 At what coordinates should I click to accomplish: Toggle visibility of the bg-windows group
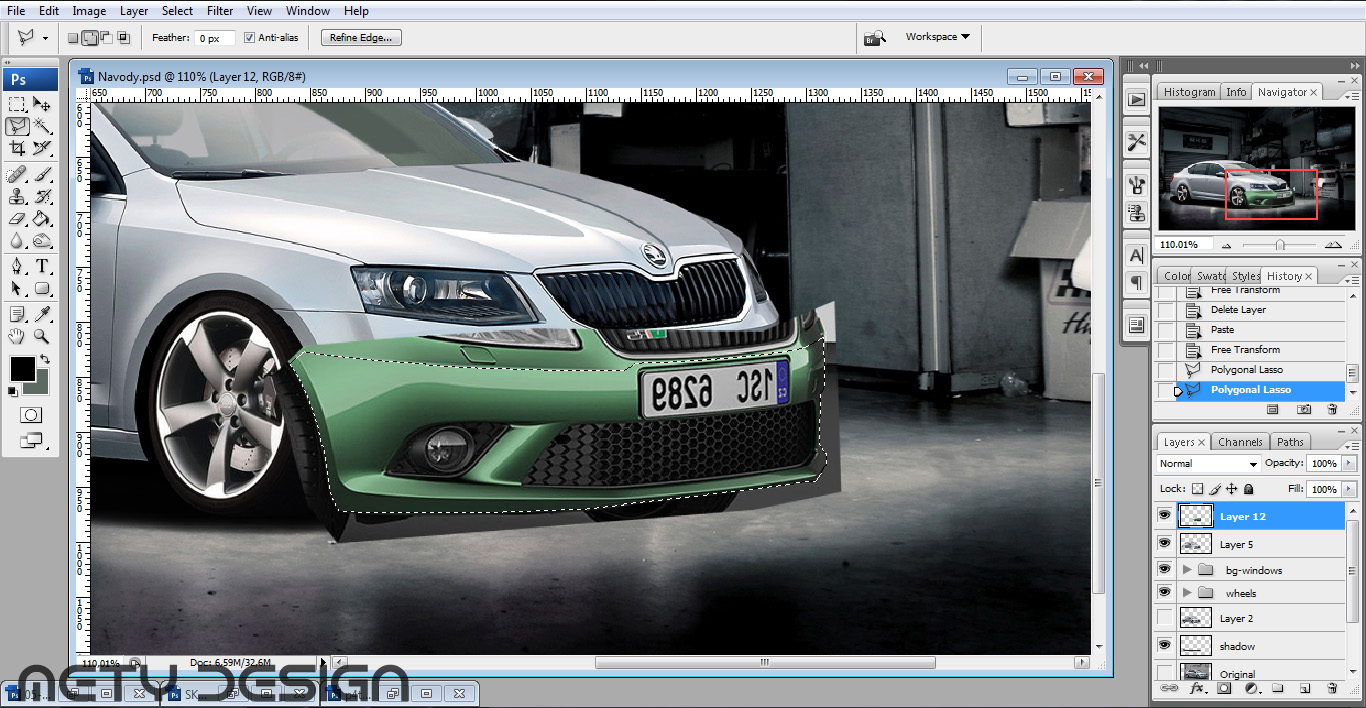1164,569
